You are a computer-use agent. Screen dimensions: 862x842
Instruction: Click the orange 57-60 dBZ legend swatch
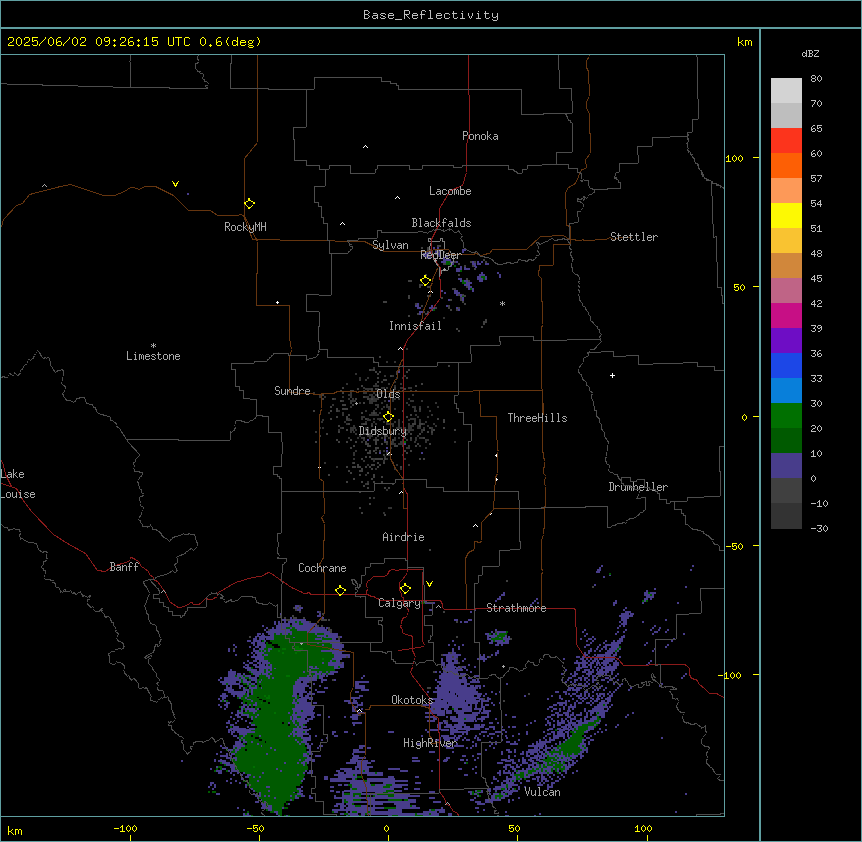click(786, 165)
